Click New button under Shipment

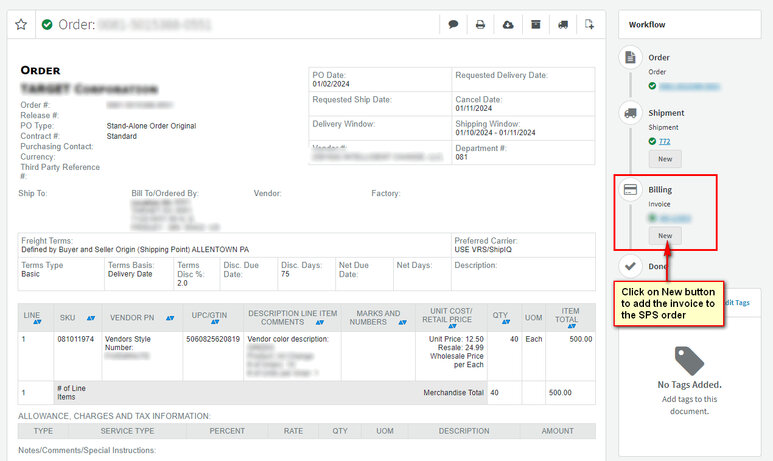665,159
